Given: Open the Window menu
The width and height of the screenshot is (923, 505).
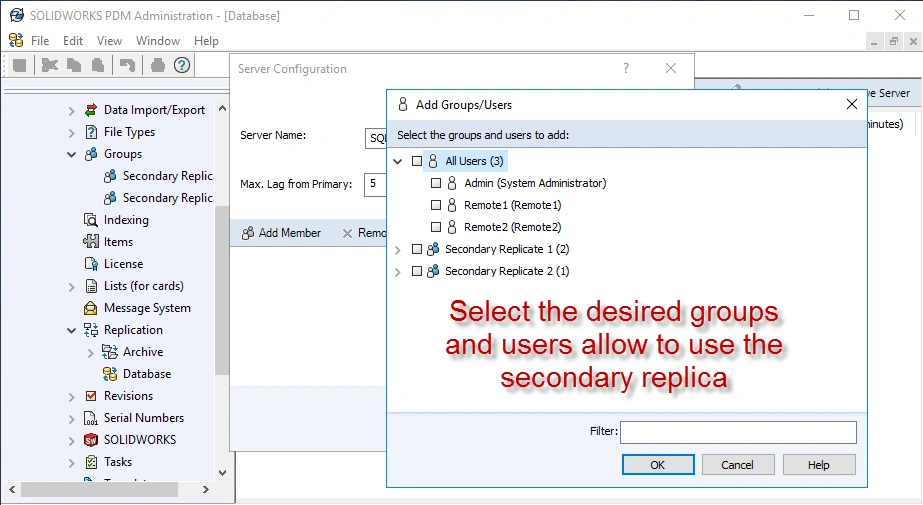Looking at the screenshot, I should click(158, 41).
